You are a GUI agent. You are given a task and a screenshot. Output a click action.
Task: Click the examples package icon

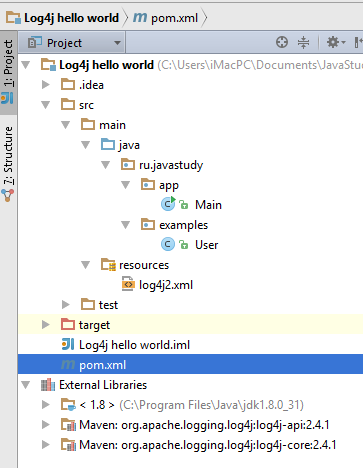coord(148,224)
